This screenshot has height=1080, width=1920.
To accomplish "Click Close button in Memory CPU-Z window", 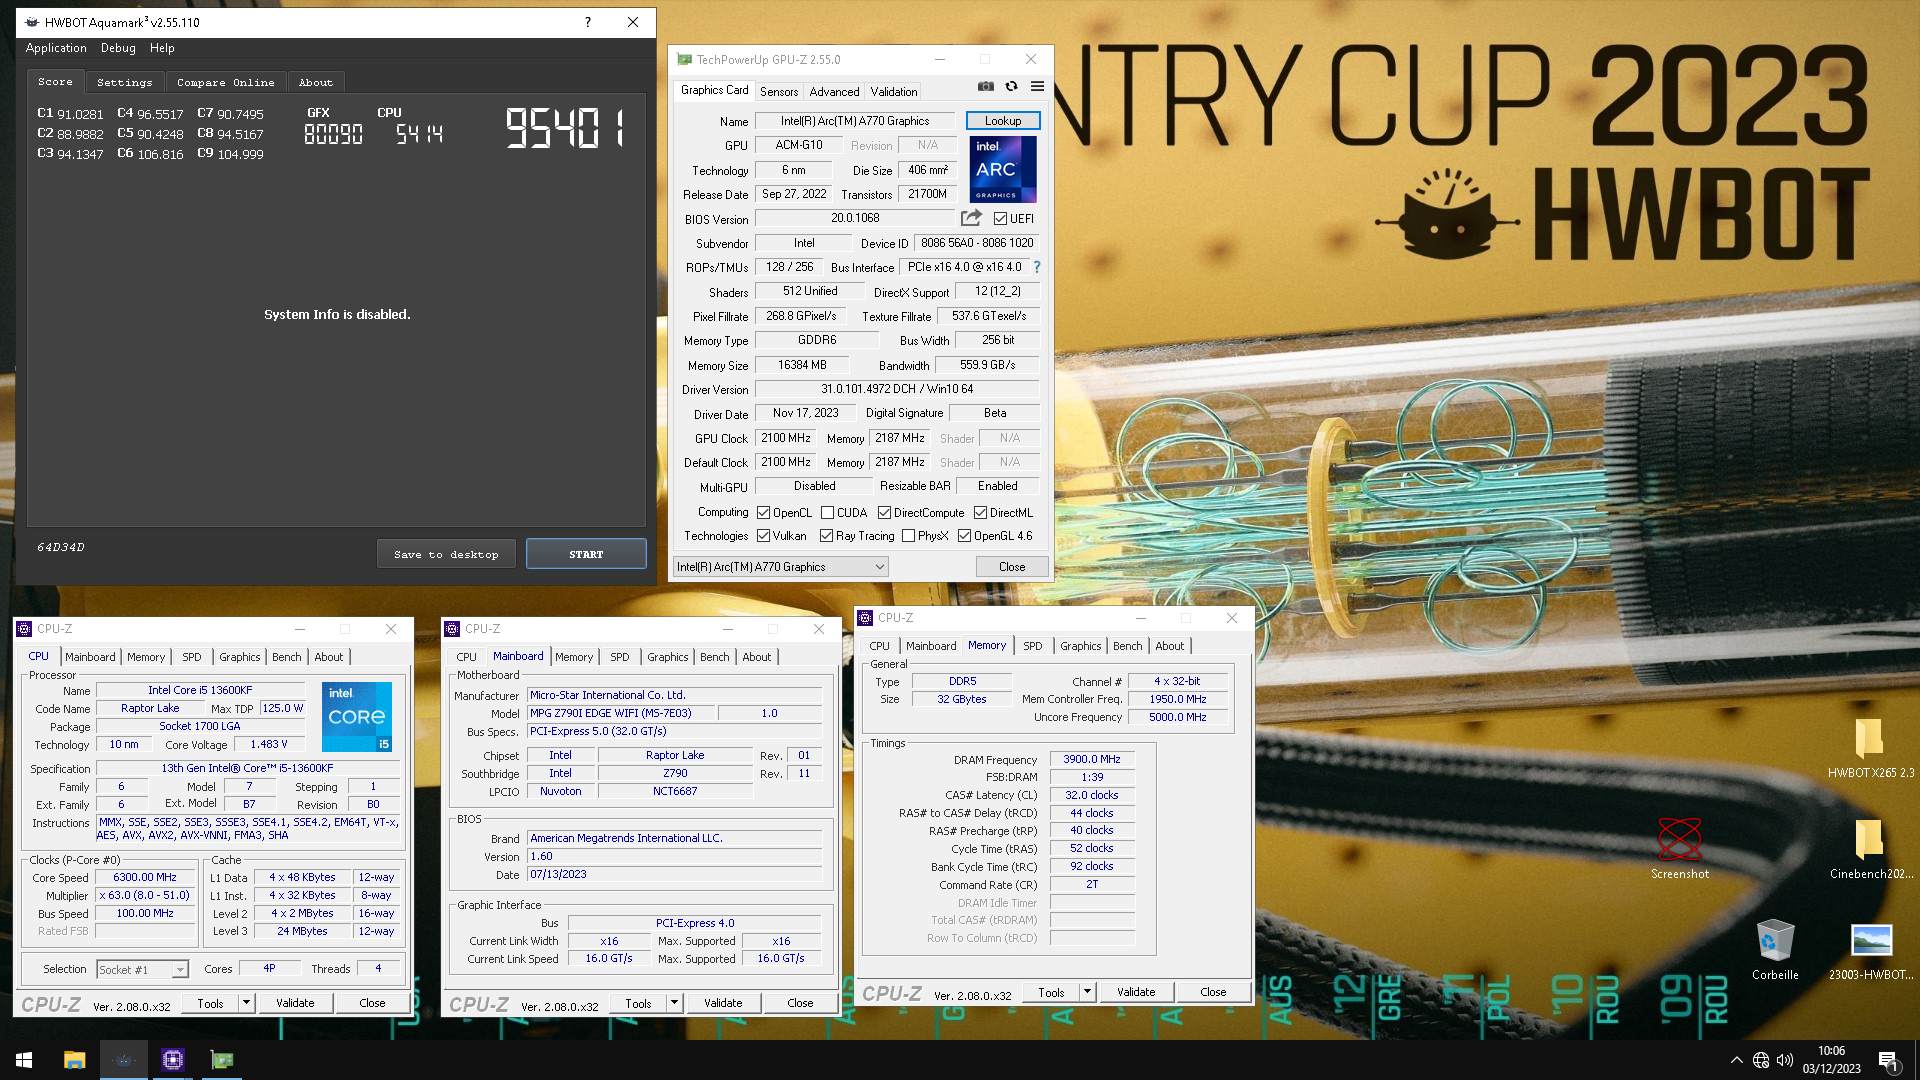I will click(x=1213, y=991).
